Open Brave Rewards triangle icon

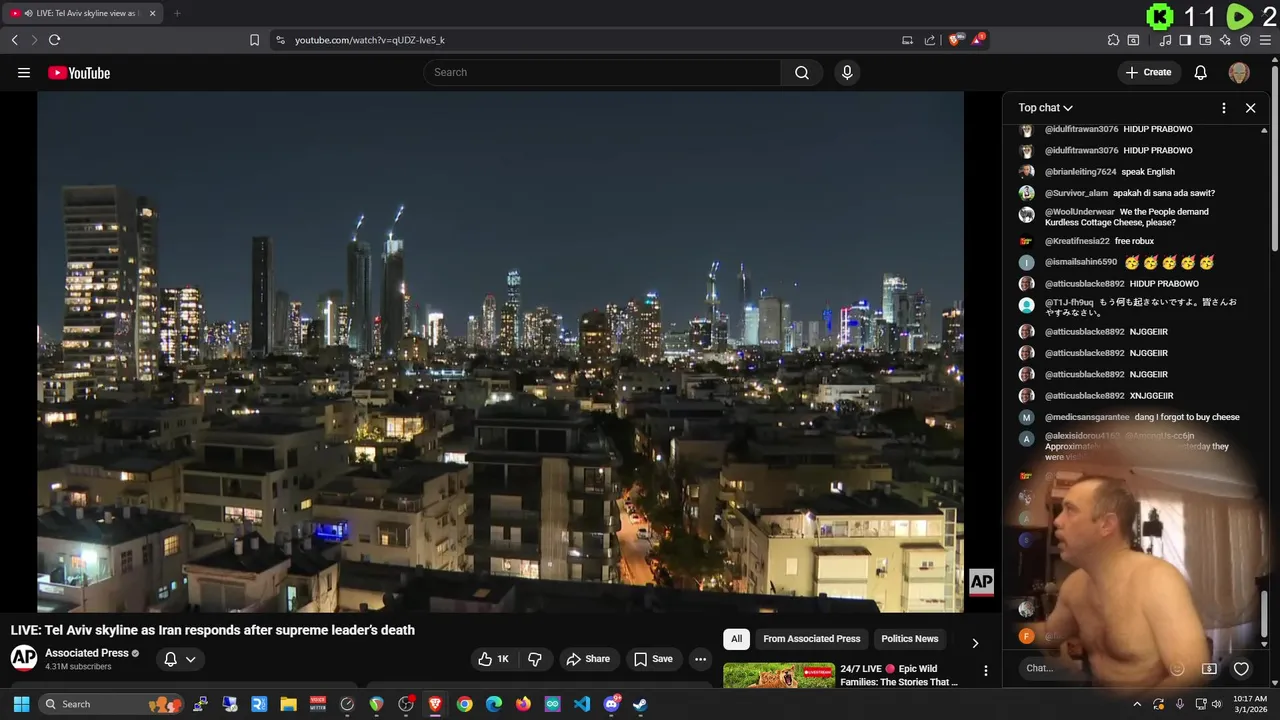(x=979, y=40)
